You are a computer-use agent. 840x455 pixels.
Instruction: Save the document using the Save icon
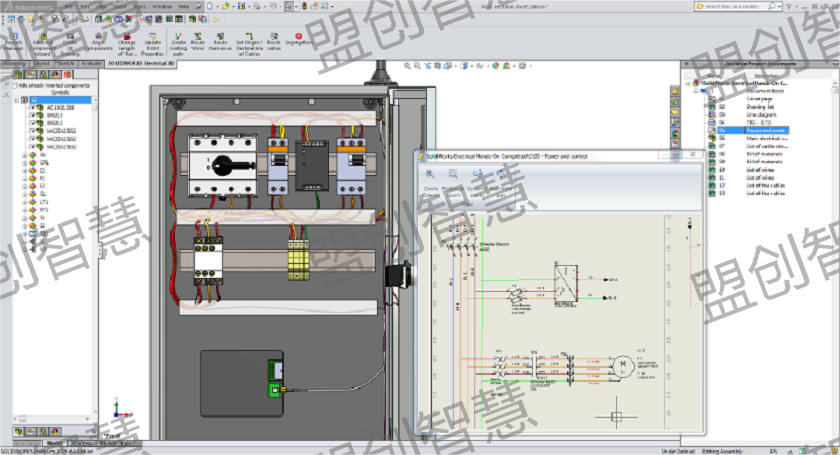[242, 6]
